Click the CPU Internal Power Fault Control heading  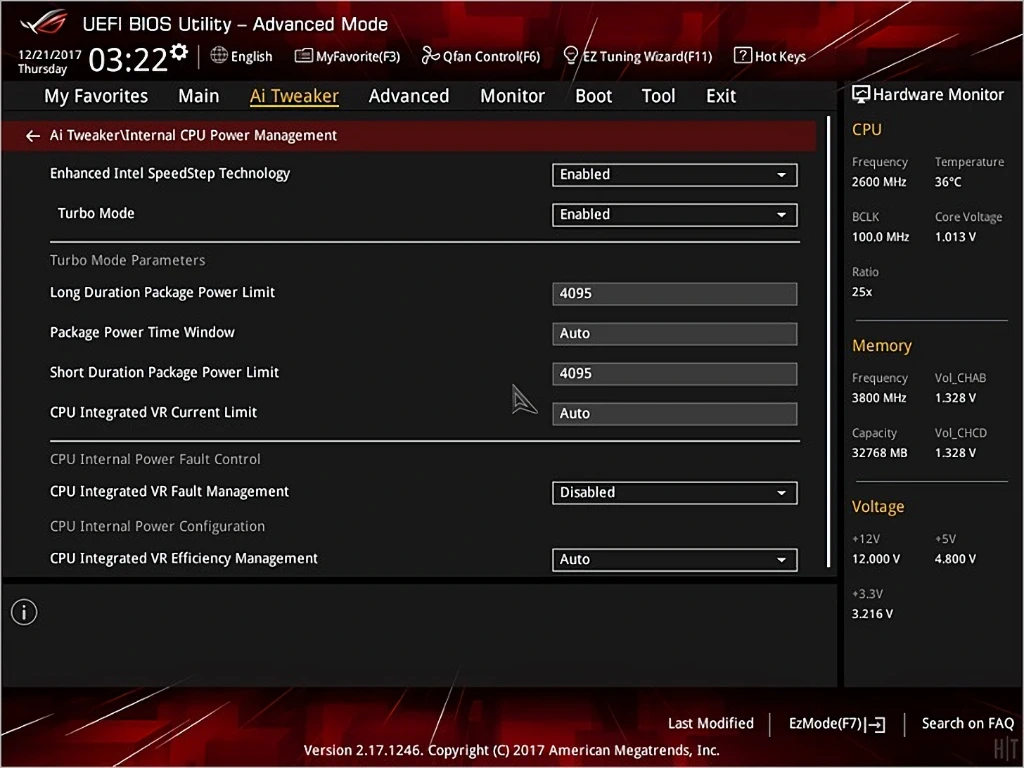(155, 460)
